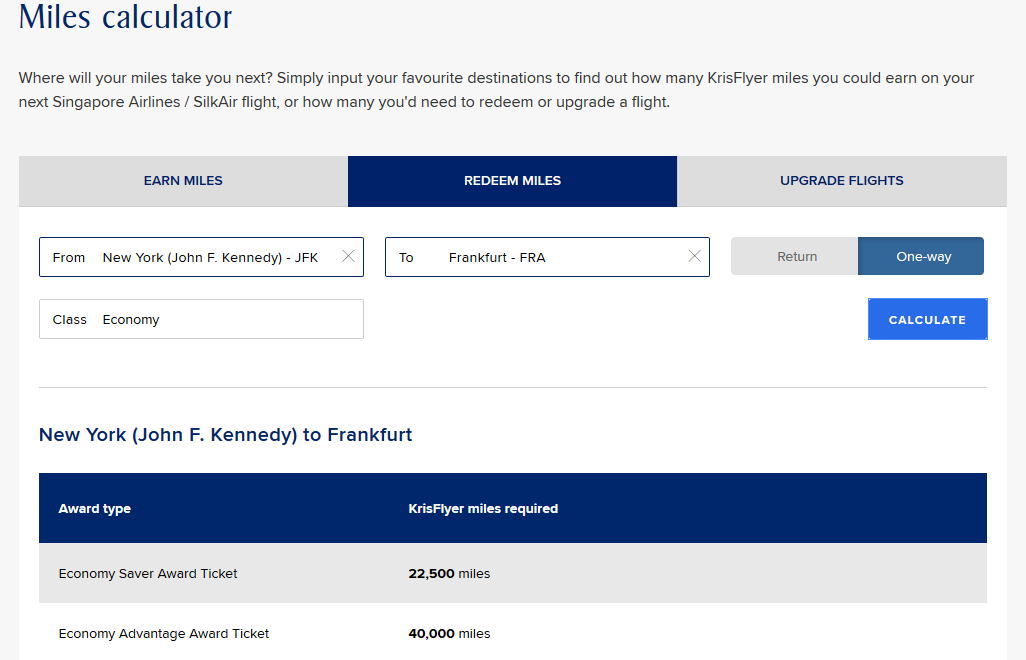Select the Return trip option
Viewport: 1026px width, 660px height.
pyautogui.click(x=796, y=257)
